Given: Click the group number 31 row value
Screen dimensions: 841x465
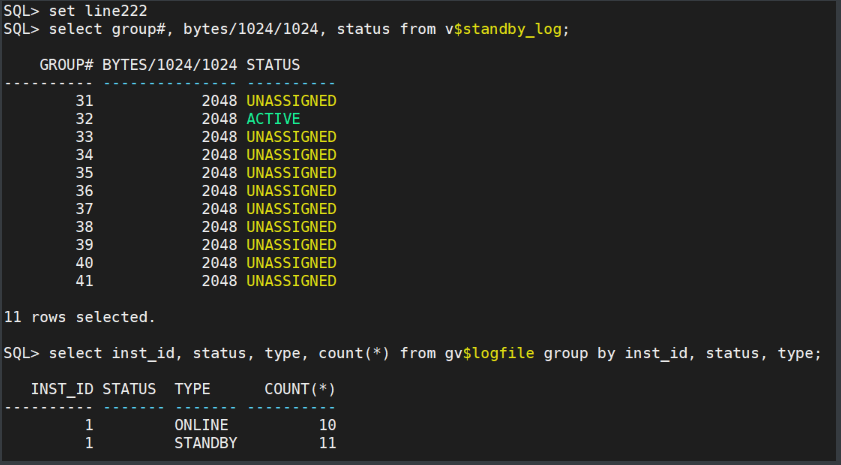Looking at the screenshot, I should point(84,101).
